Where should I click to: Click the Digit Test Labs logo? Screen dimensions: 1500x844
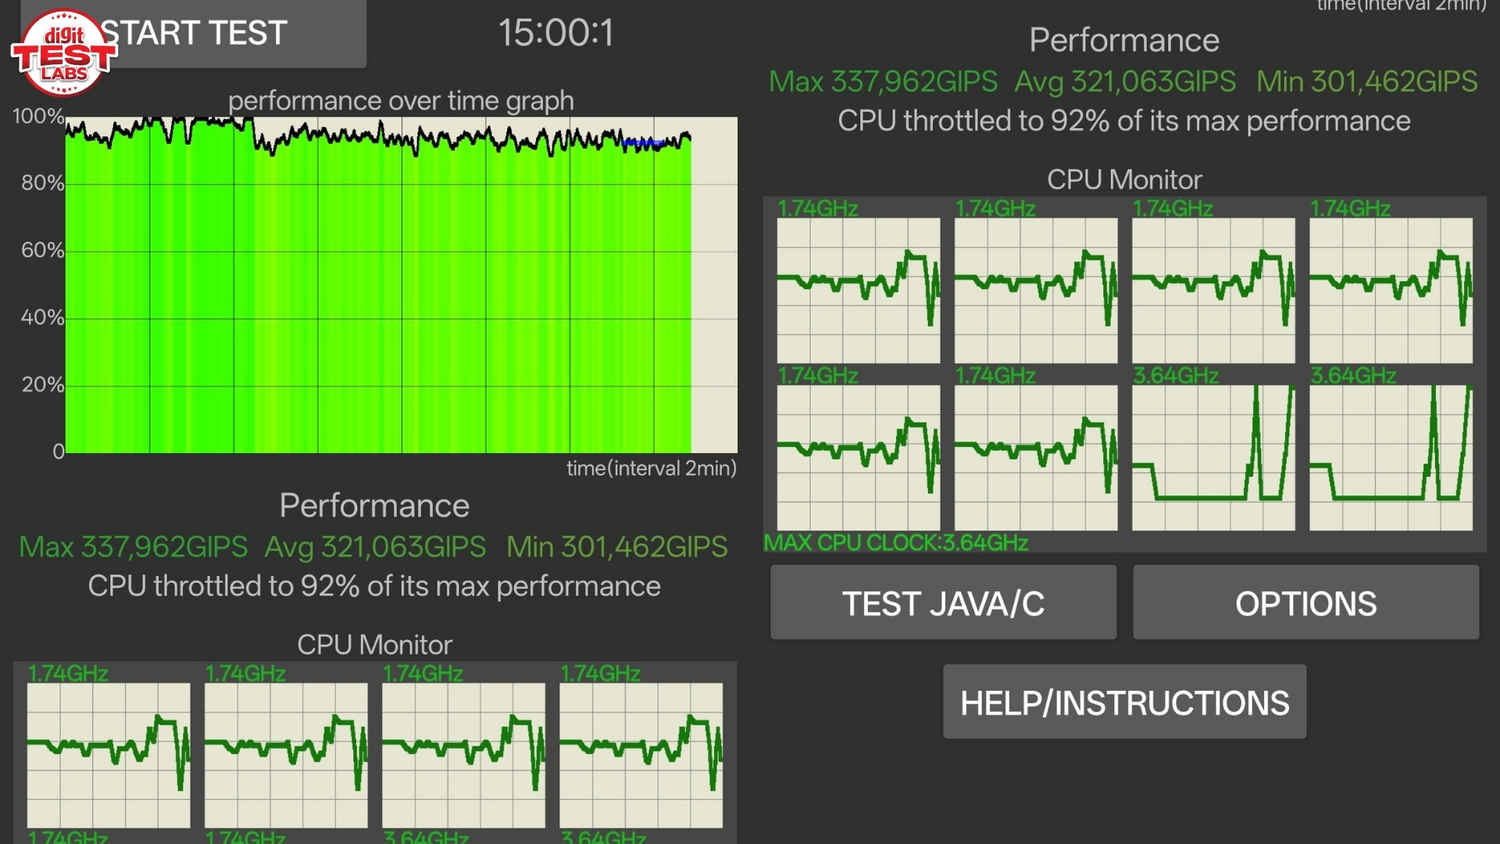click(x=64, y=54)
